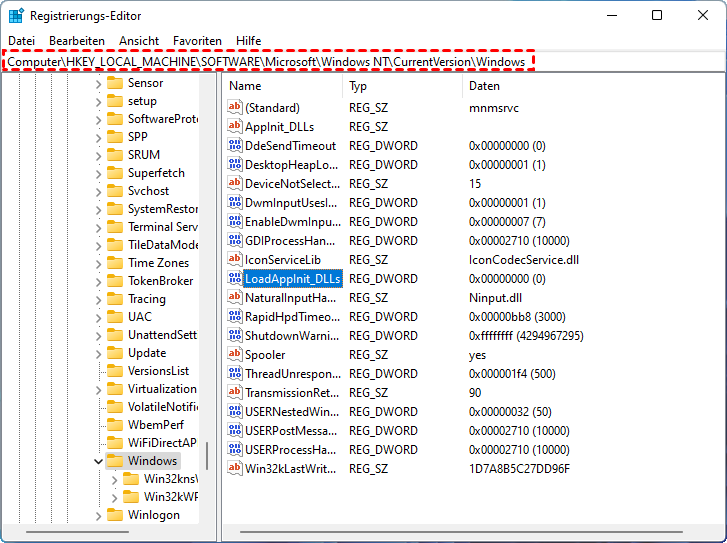The image size is (727, 543).
Task: Click the Spooler string value icon
Action: [235, 355]
